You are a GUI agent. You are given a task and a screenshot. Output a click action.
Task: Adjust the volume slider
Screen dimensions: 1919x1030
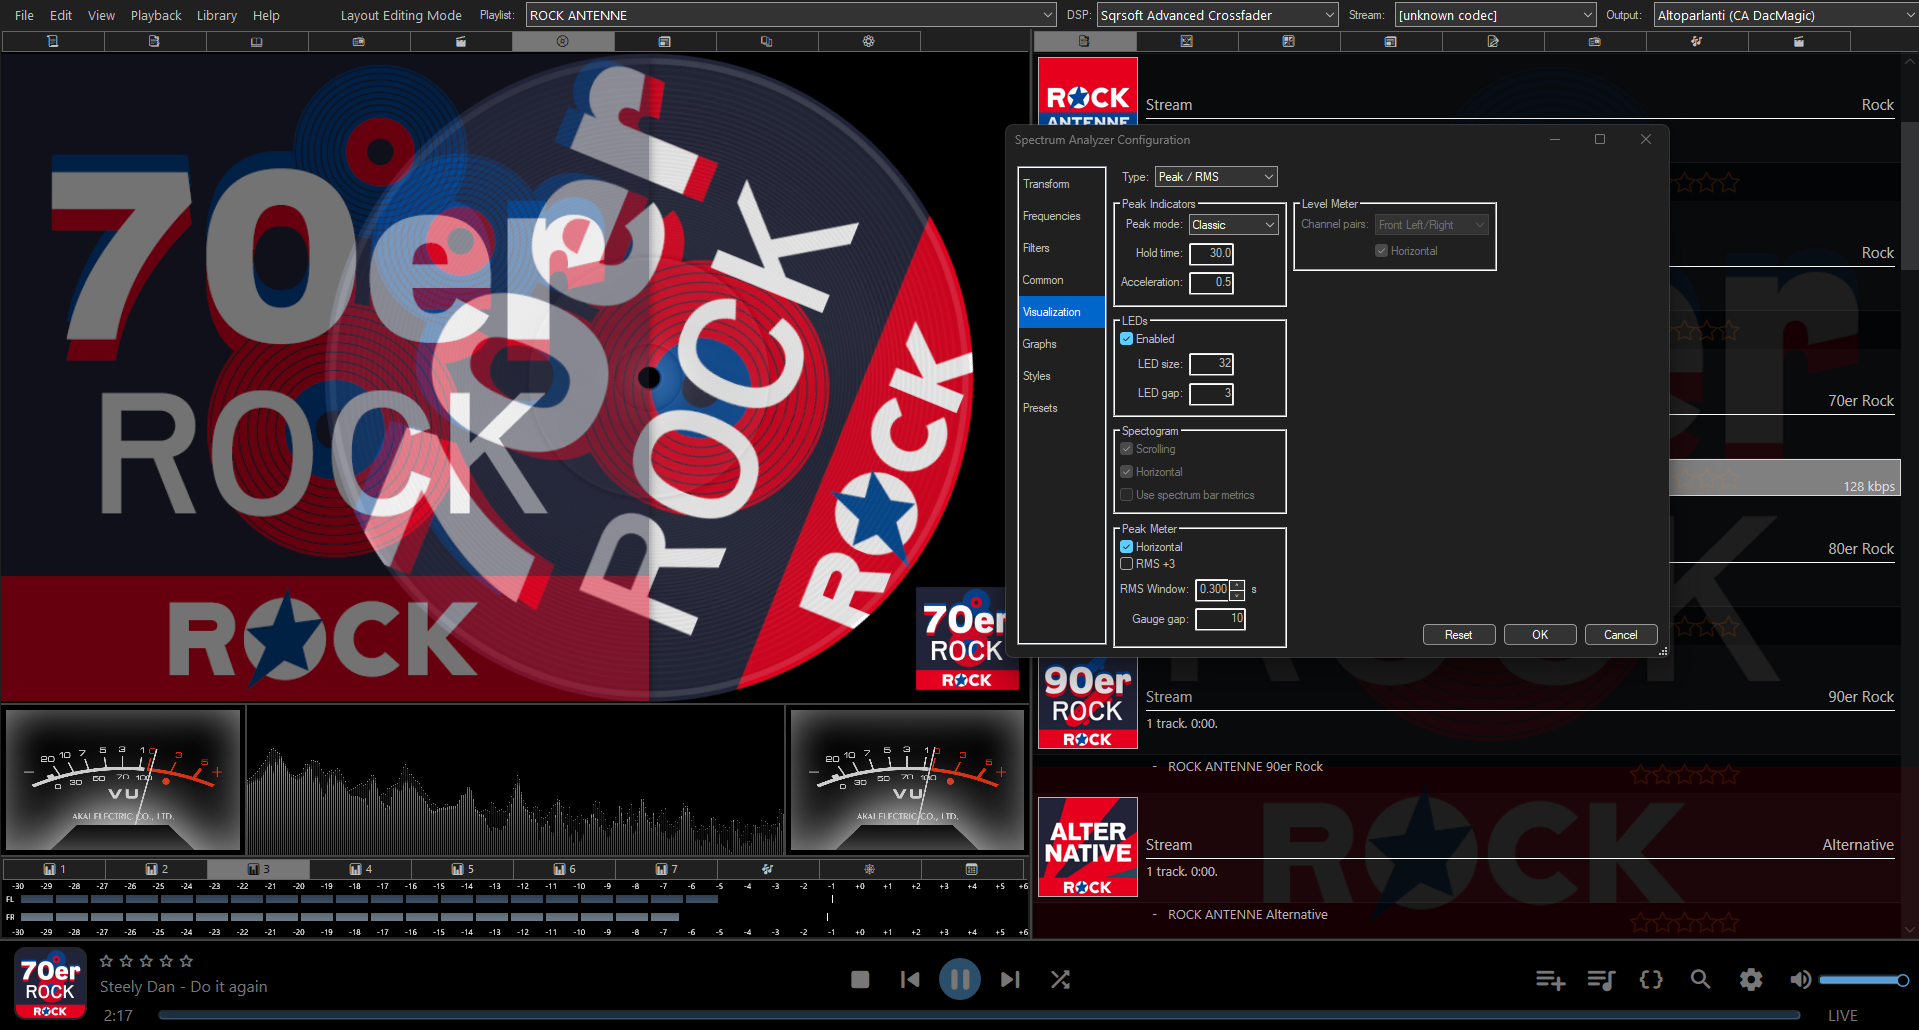coord(1864,980)
